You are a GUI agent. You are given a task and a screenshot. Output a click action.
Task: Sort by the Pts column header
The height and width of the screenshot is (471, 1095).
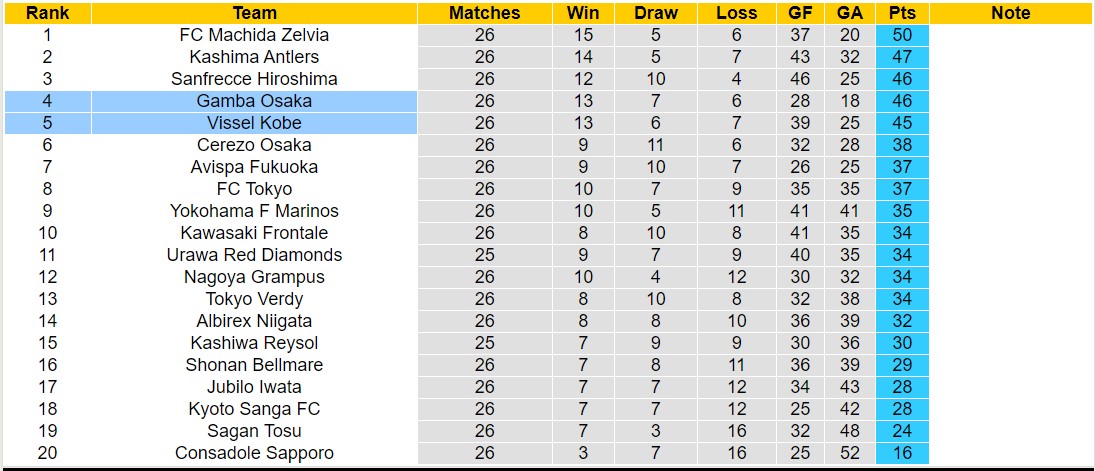[x=902, y=13]
